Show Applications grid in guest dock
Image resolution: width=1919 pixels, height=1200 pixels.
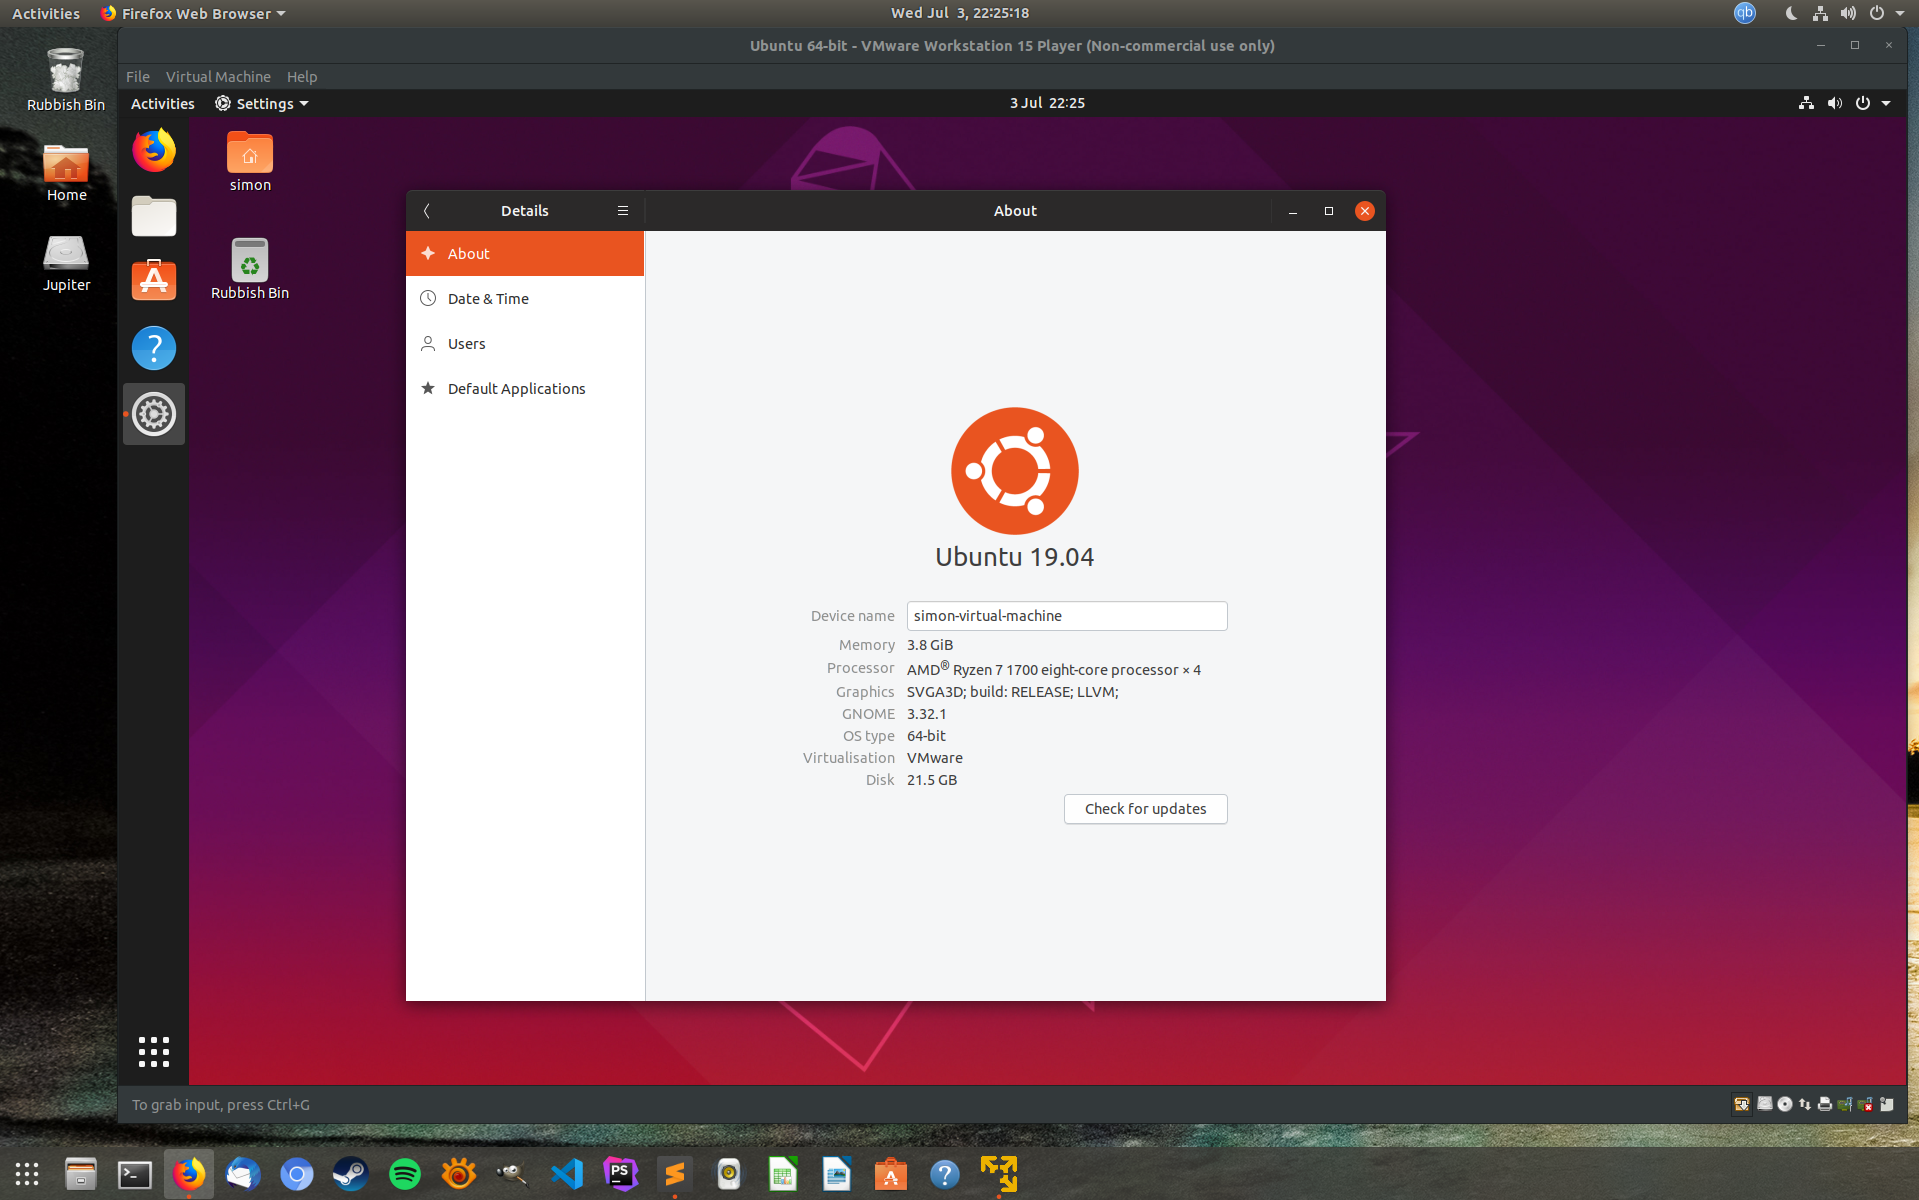(154, 1051)
